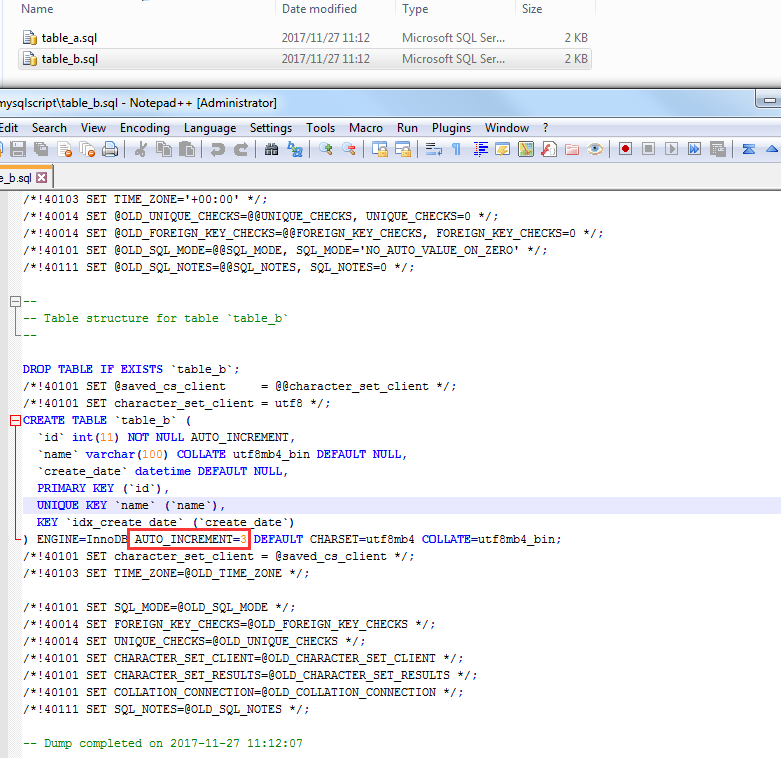Click the Redo arrow icon
The image size is (781, 758).
point(240,149)
